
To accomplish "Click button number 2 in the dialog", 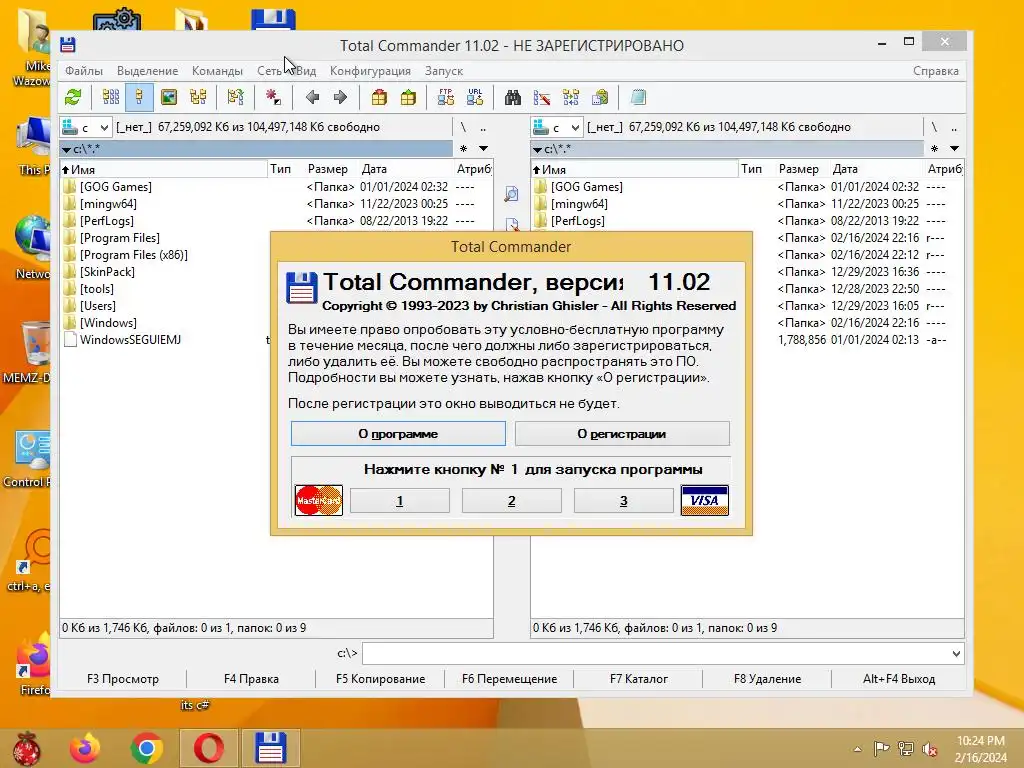I will tap(511, 501).
